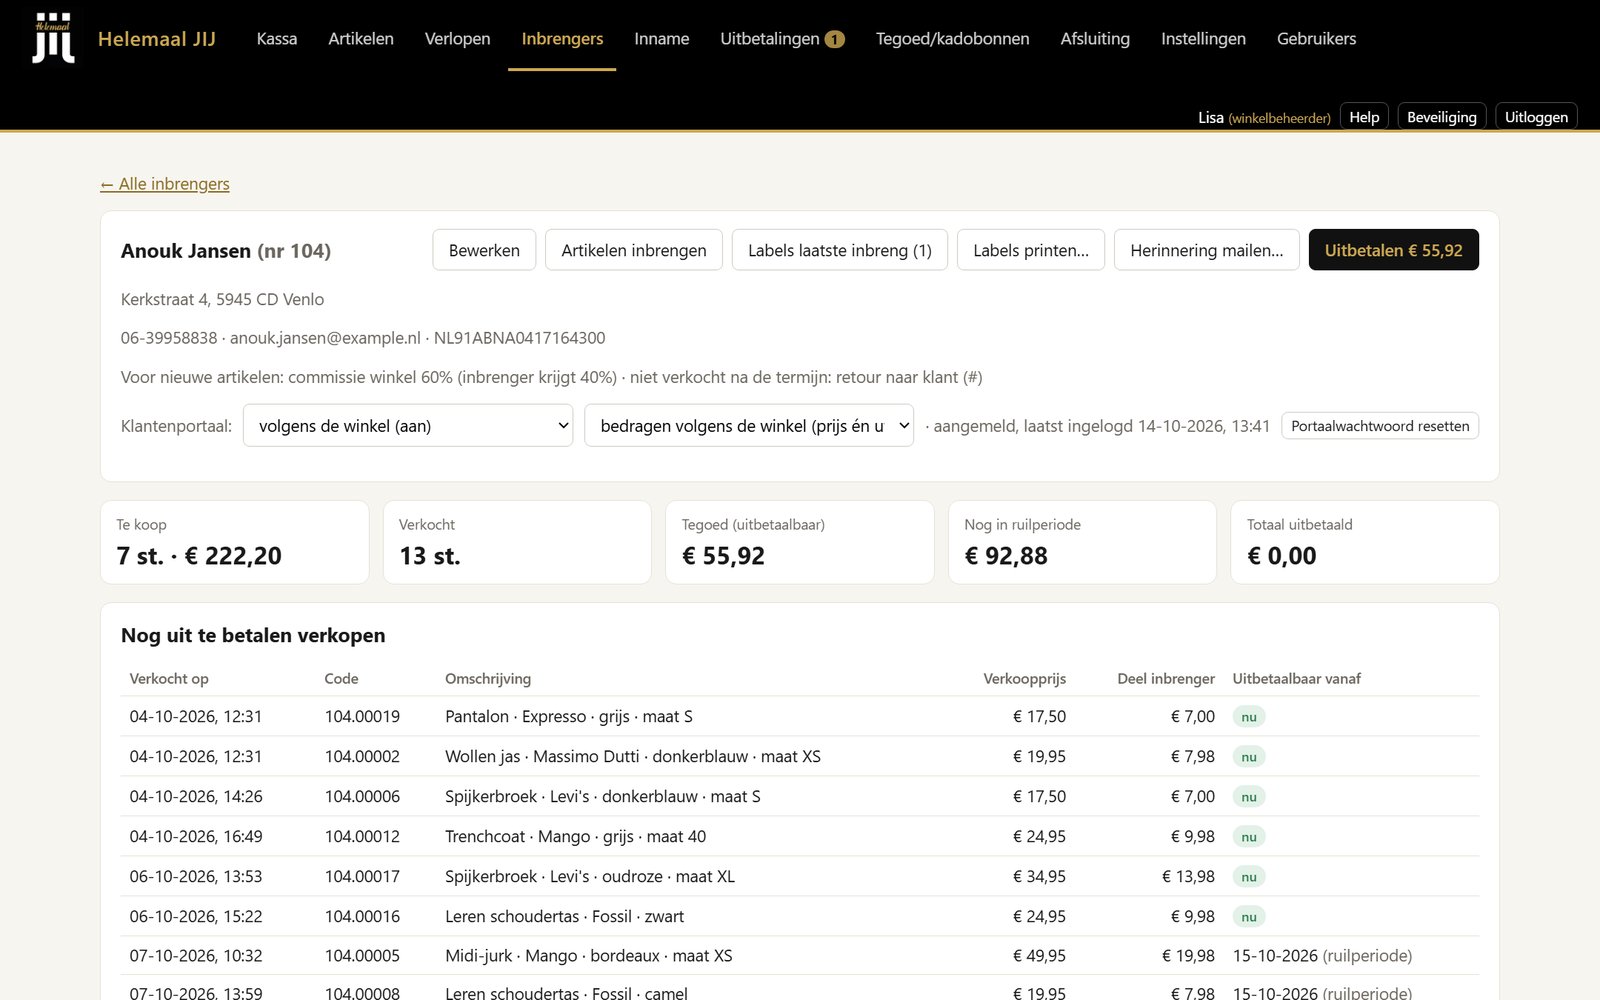Click the Tegoed (uitbetaalbaar) € 55,92 card
The height and width of the screenshot is (1000, 1600).
coord(800,542)
